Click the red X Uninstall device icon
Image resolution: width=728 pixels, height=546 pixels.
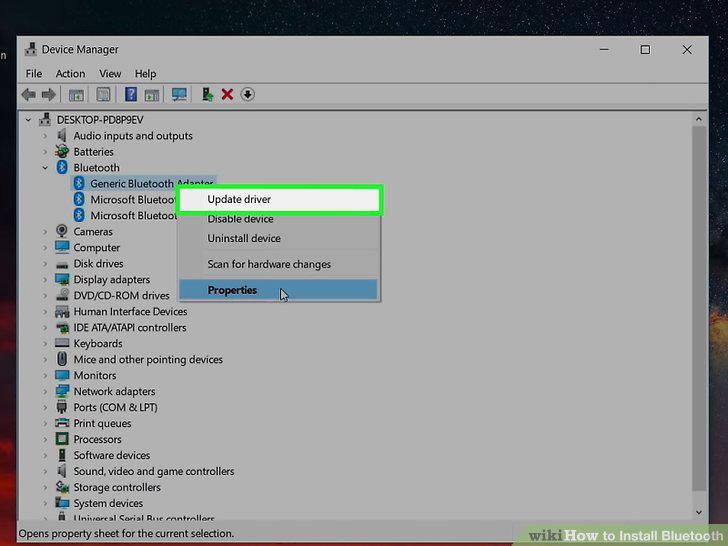pos(227,95)
